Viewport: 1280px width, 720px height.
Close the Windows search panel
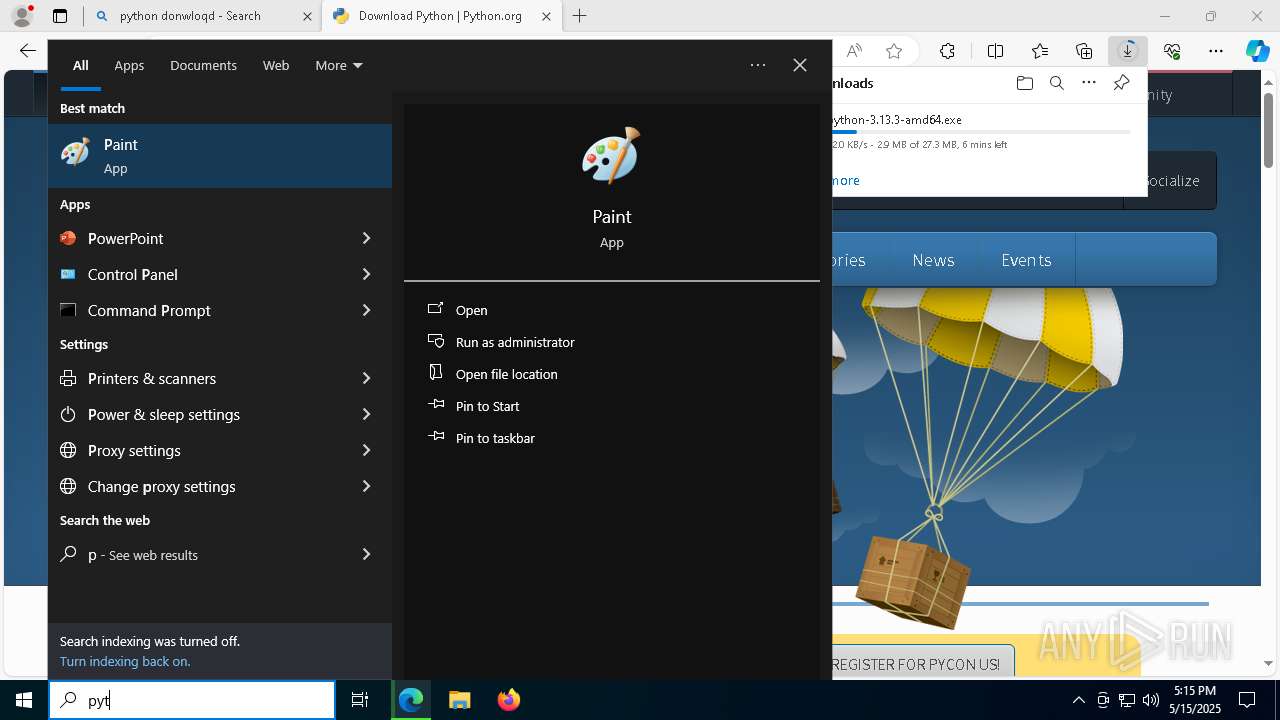pos(800,65)
